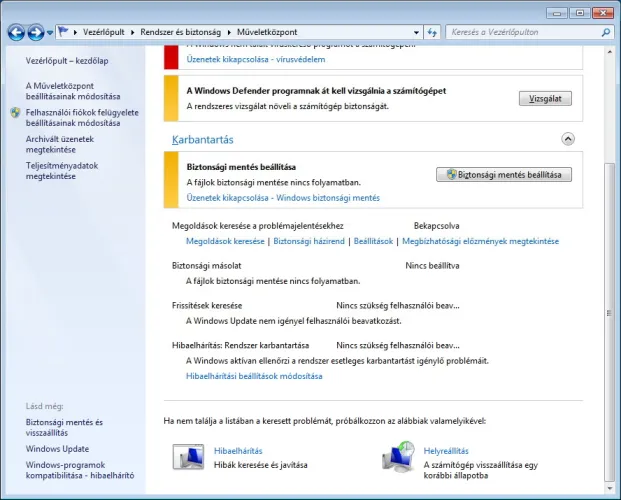Click 'Üzenetek kikapcsolása - vírusvédelem' link
This screenshot has width=621, height=500.
(x=256, y=59)
